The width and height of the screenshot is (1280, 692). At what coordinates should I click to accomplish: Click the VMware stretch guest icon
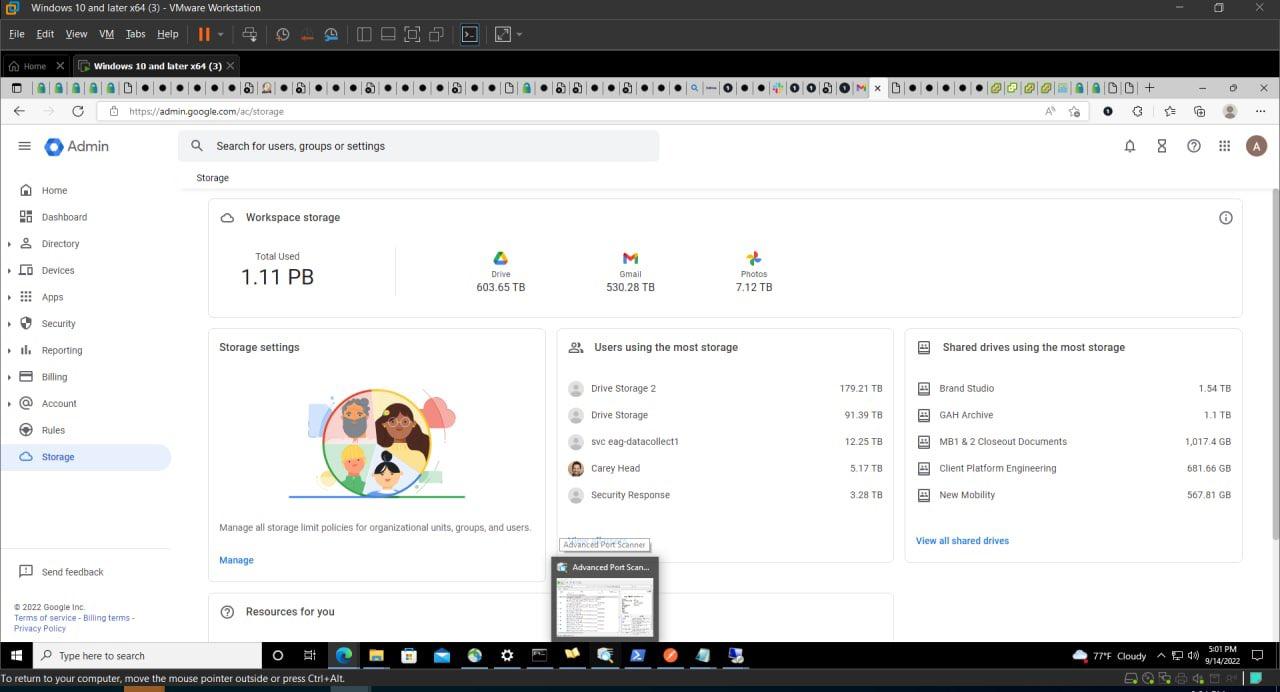pyautogui.click(x=502, y=34)
